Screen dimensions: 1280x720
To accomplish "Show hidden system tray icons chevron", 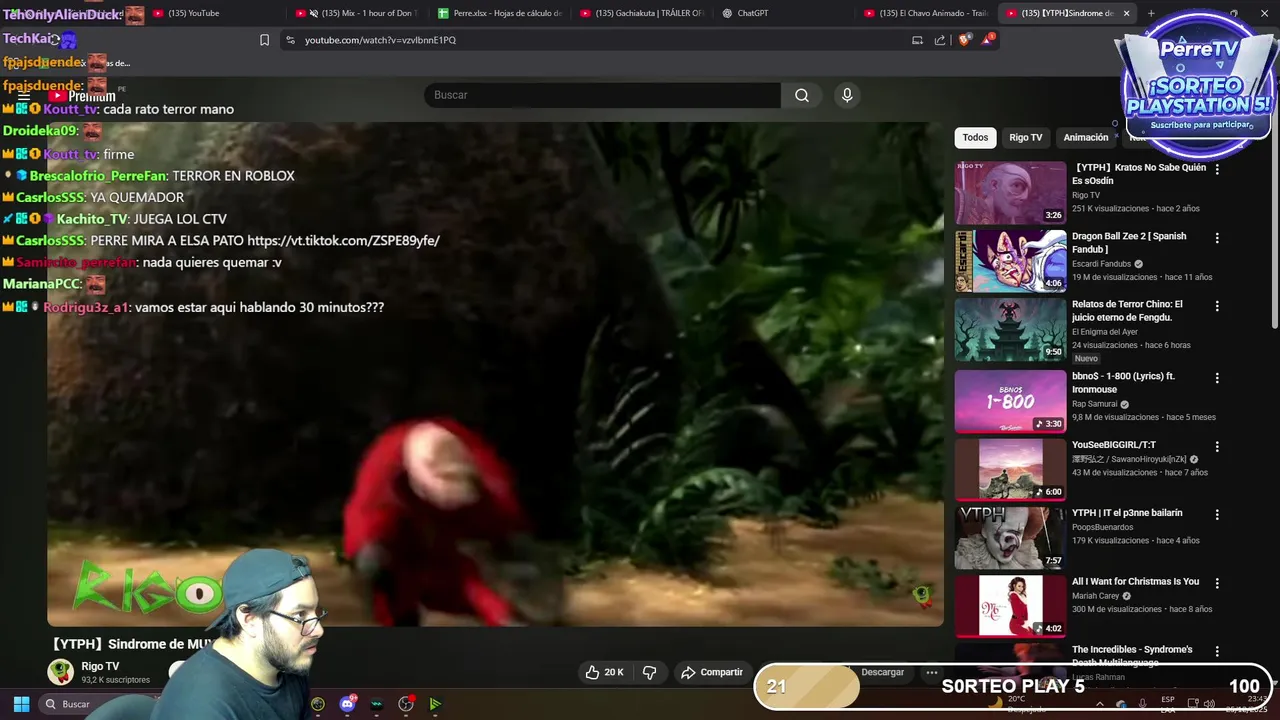I will tap(1101, 704).
